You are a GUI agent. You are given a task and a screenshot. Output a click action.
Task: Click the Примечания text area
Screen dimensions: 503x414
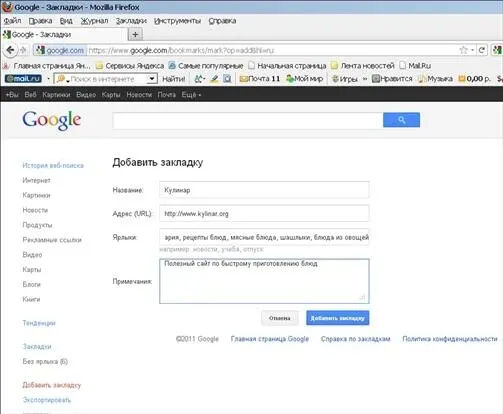(264, 281)
